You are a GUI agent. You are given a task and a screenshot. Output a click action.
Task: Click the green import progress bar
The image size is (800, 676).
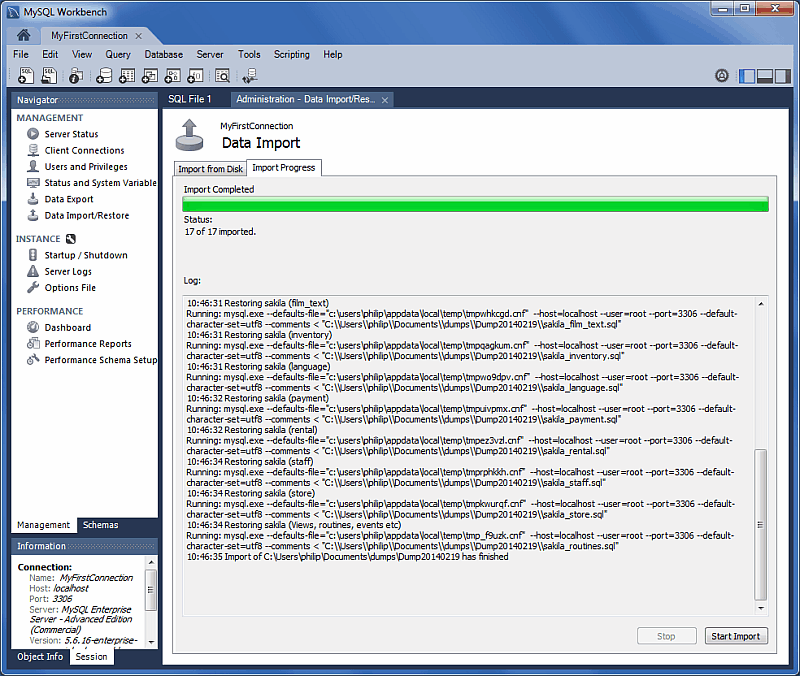click(476, 204)
